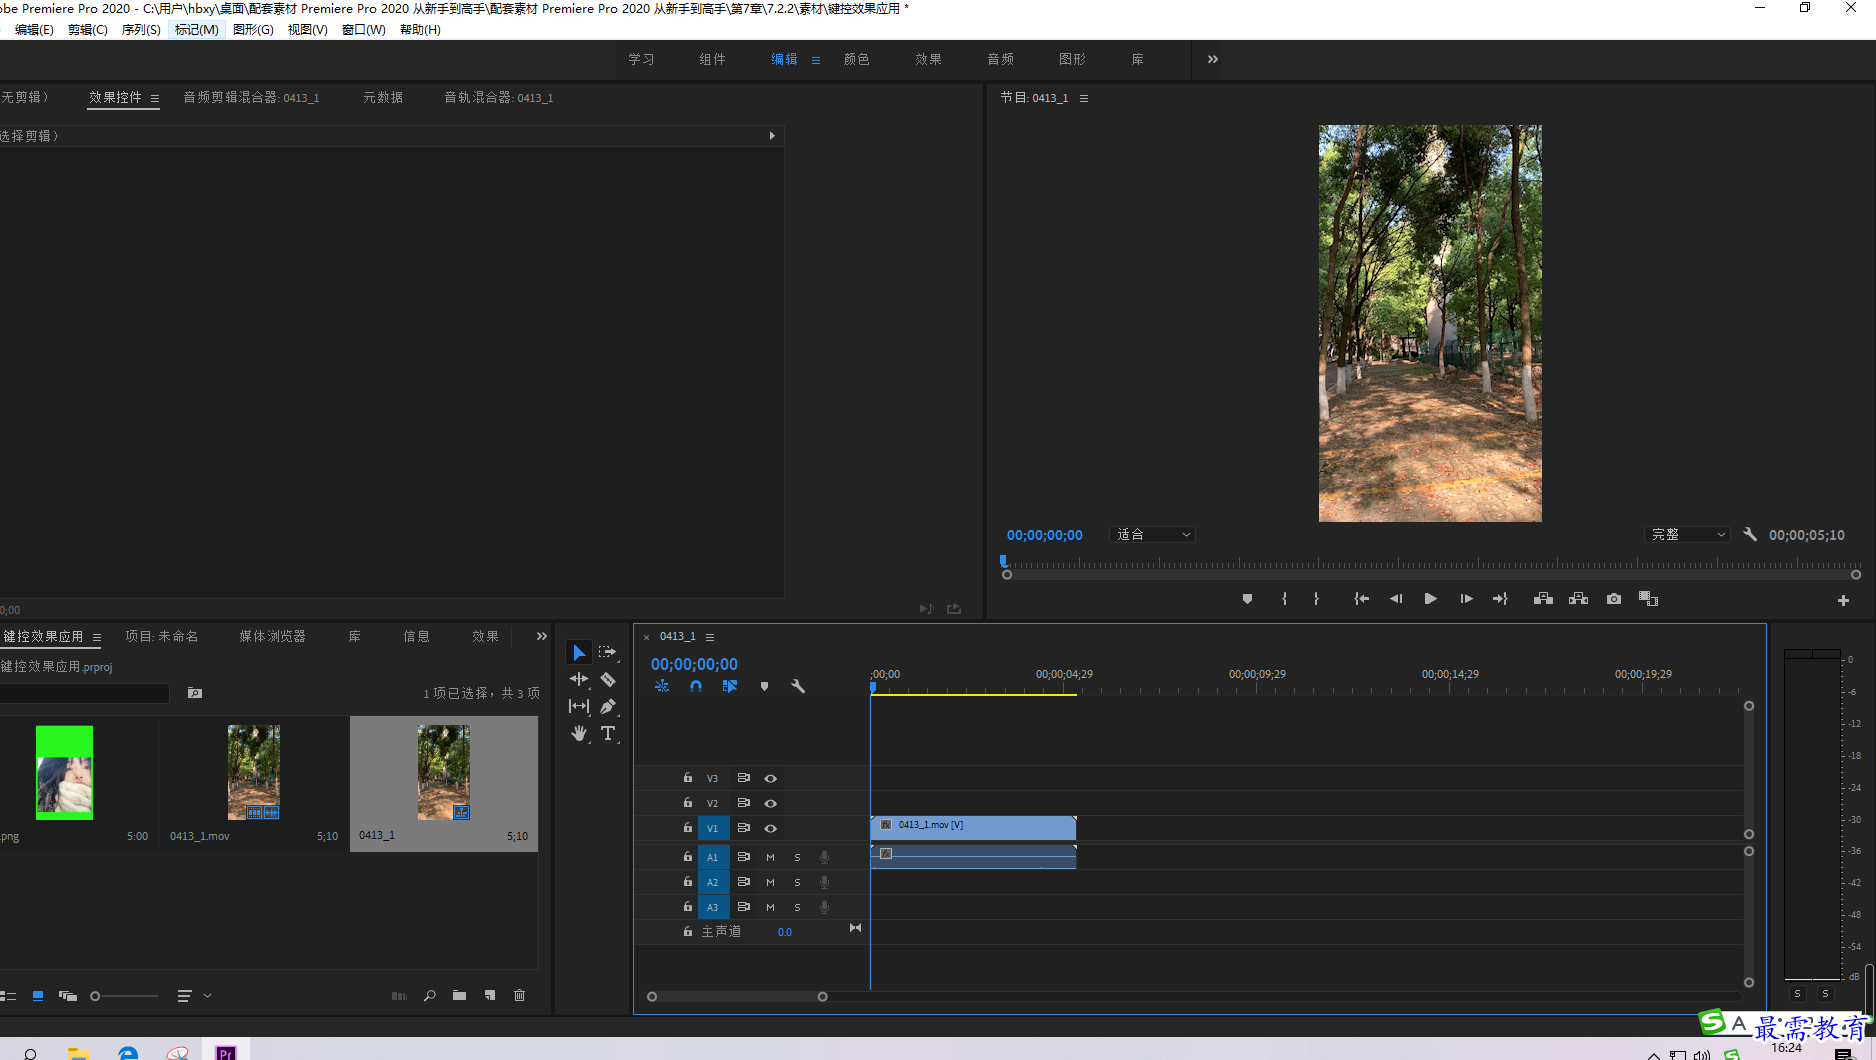Screen dimensions: 1876x1060
Task: Select the Track Select Forward tool
Action: click(607, 652)
